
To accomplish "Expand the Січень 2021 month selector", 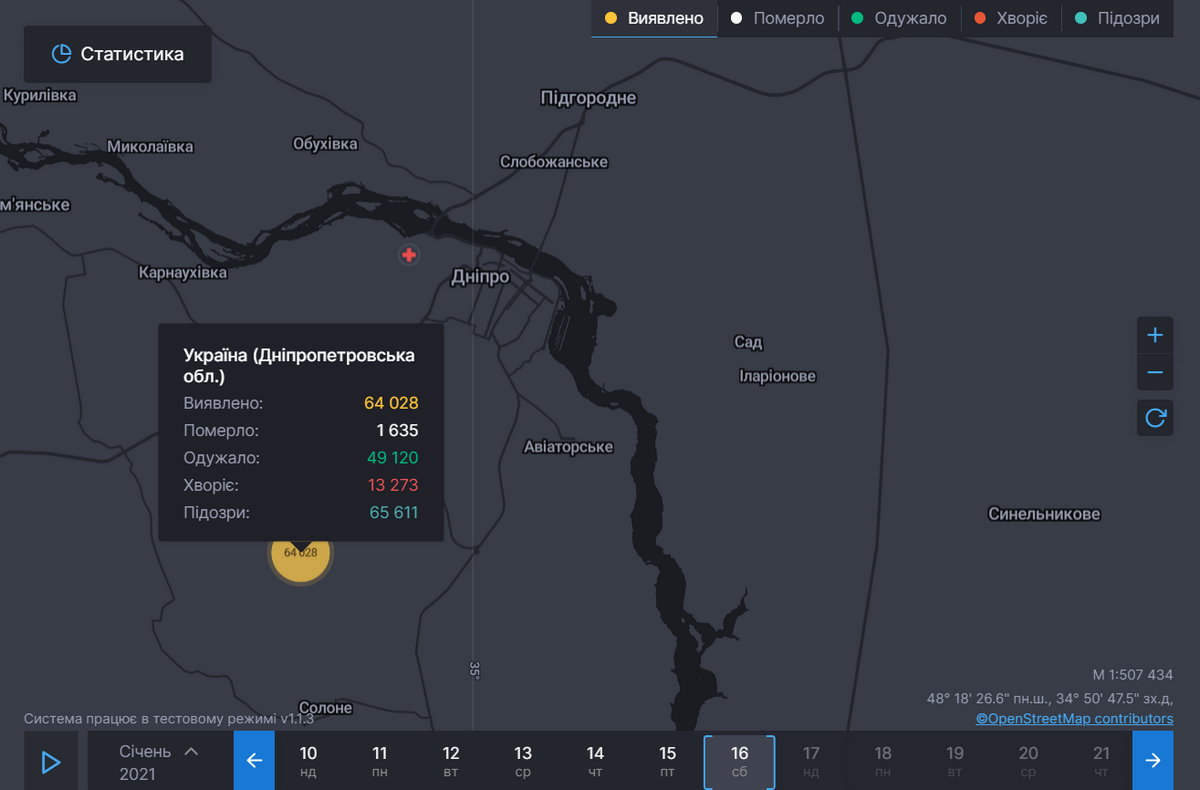I will pyautogui.click(x=158, y=761).
